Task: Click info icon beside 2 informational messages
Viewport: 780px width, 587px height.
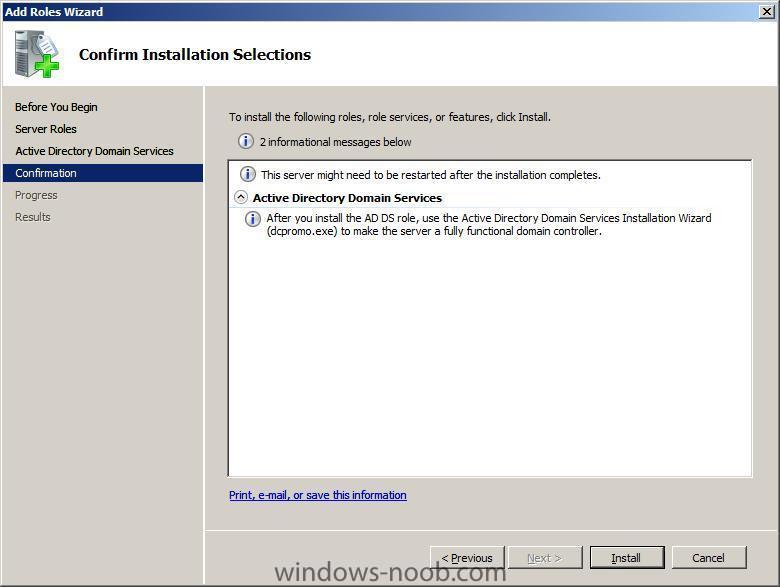Action: [x=245, y=141]
